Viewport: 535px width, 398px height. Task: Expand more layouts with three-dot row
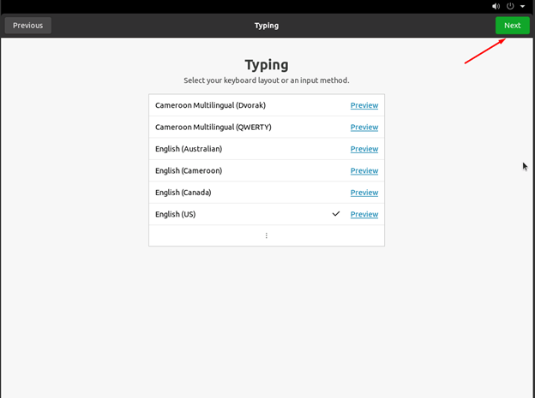[266, 236]
